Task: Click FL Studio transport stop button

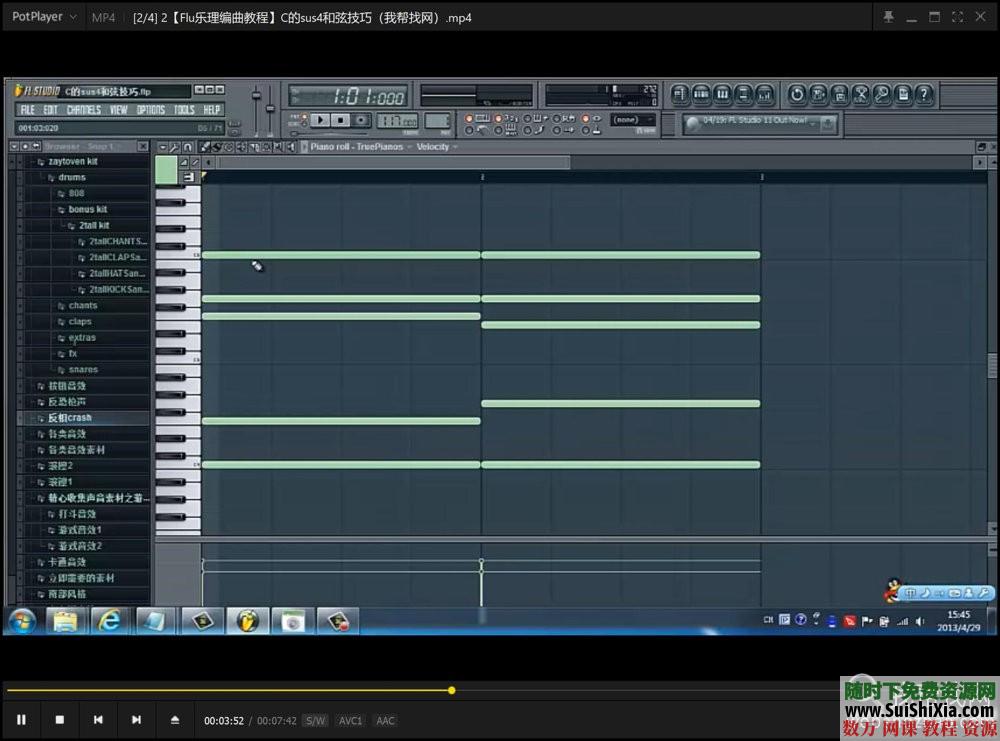Action: click(x=341, y=120)
